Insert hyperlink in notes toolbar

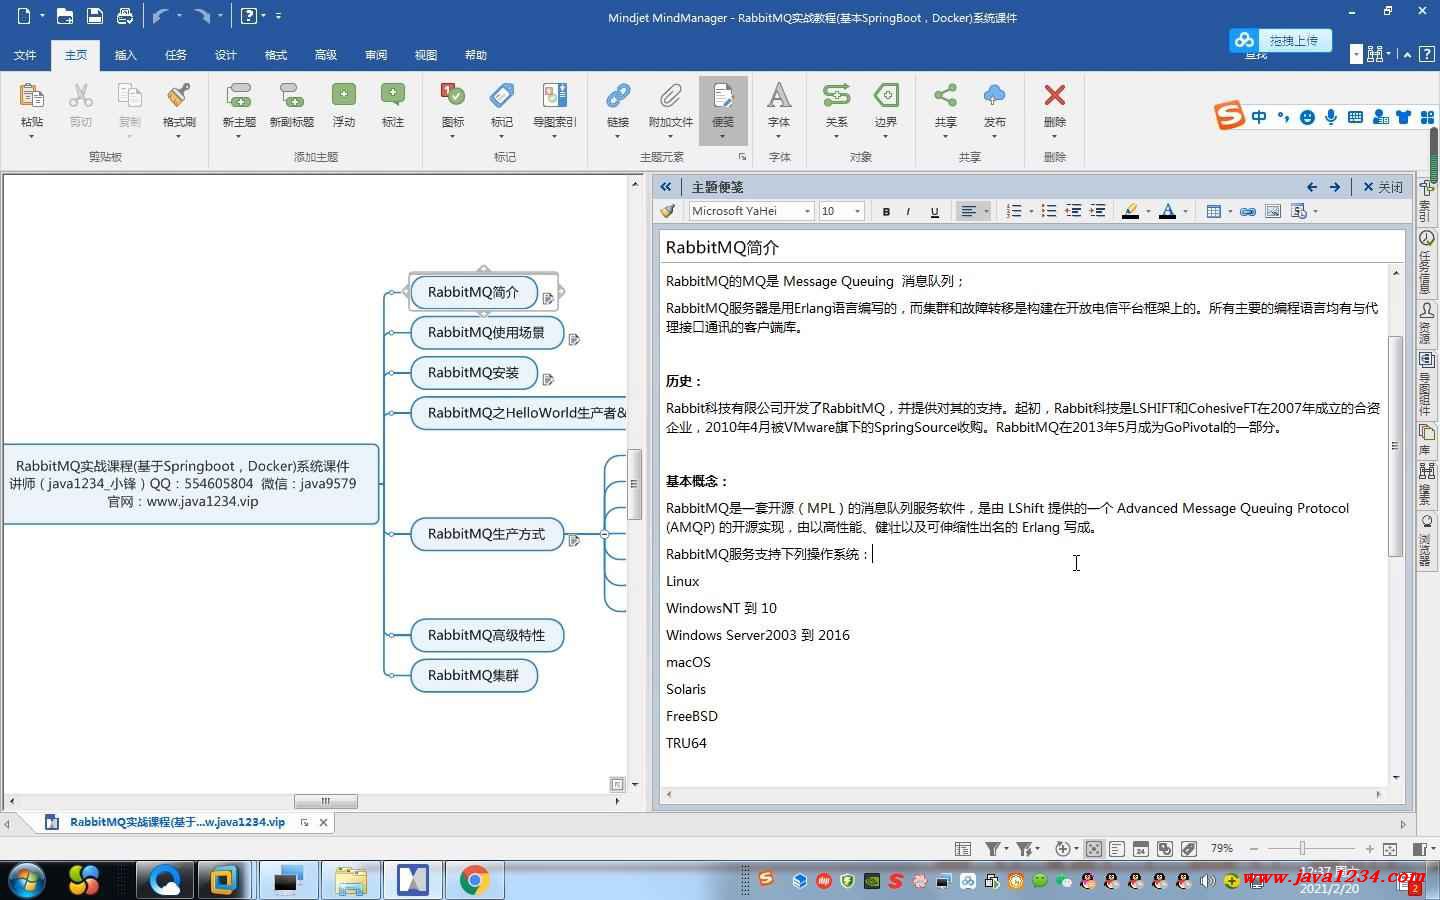pos(1247,211)
